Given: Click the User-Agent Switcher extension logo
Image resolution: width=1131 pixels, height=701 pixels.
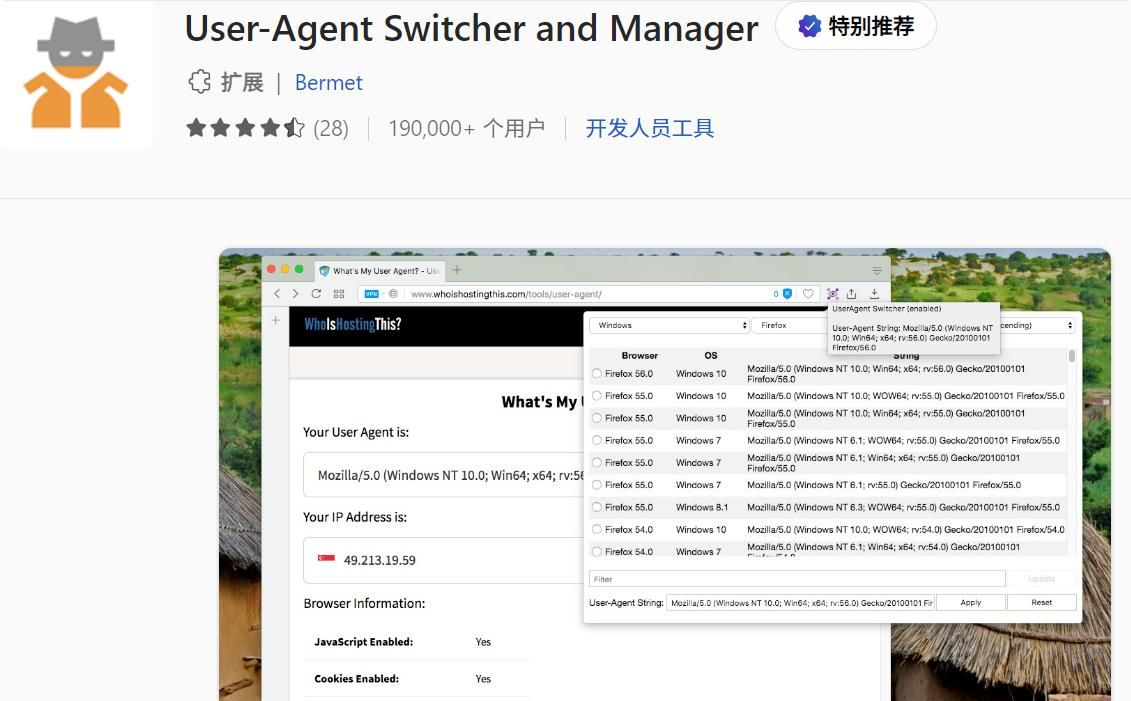Looking at the screenshot, I should 76,73.
